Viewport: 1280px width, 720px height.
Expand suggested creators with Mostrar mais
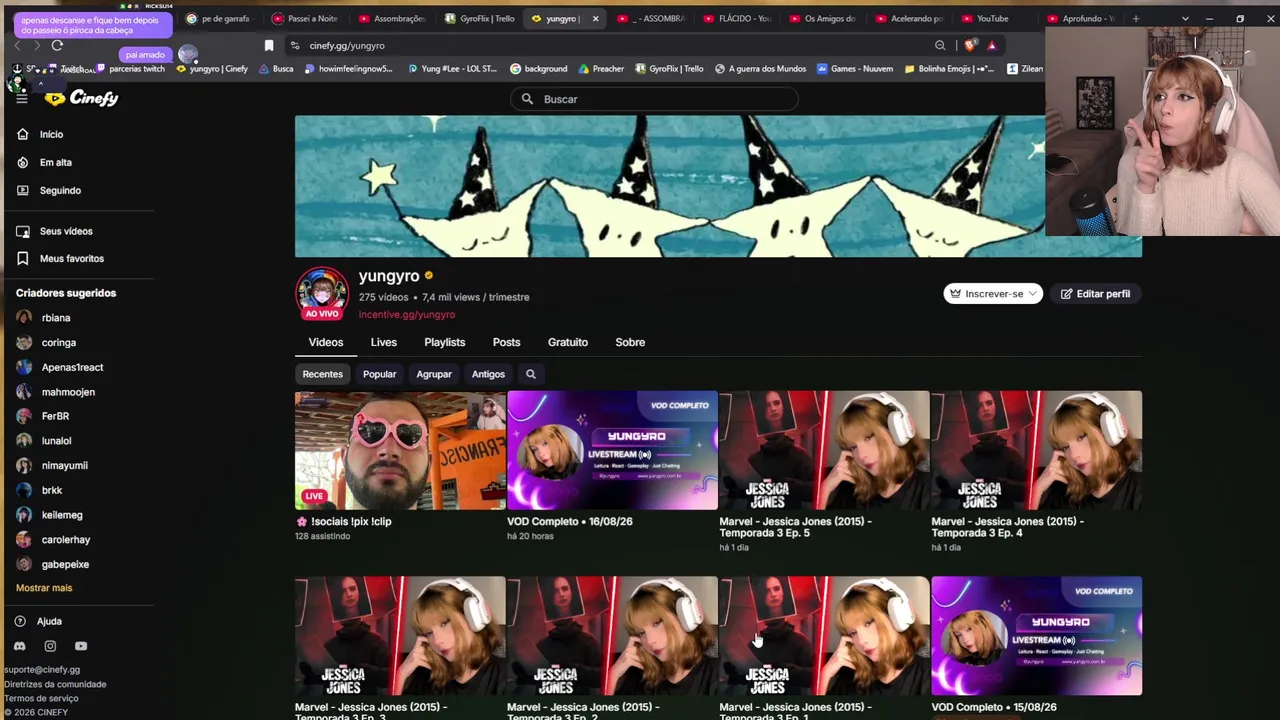pos(44,588)
